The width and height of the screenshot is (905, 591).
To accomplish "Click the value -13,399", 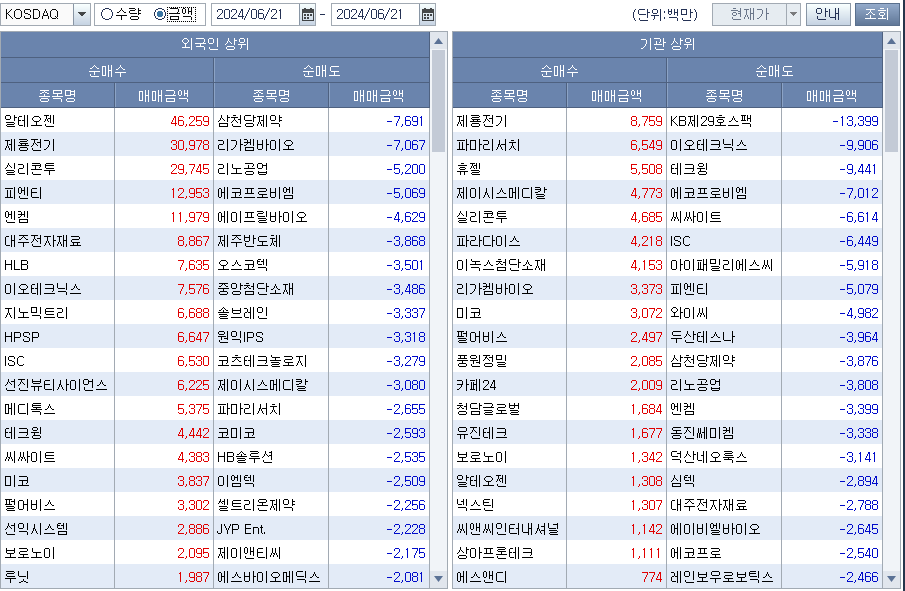I will coord(855,121).
